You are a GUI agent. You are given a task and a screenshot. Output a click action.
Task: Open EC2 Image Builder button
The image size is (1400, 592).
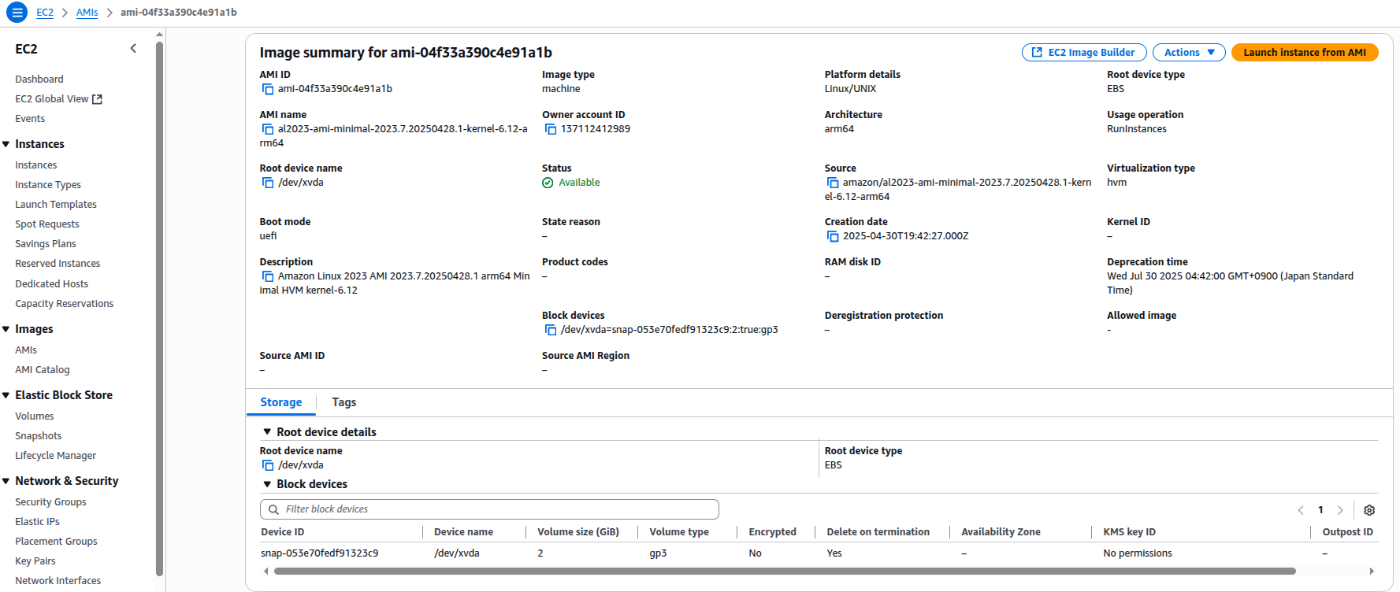1084,52
